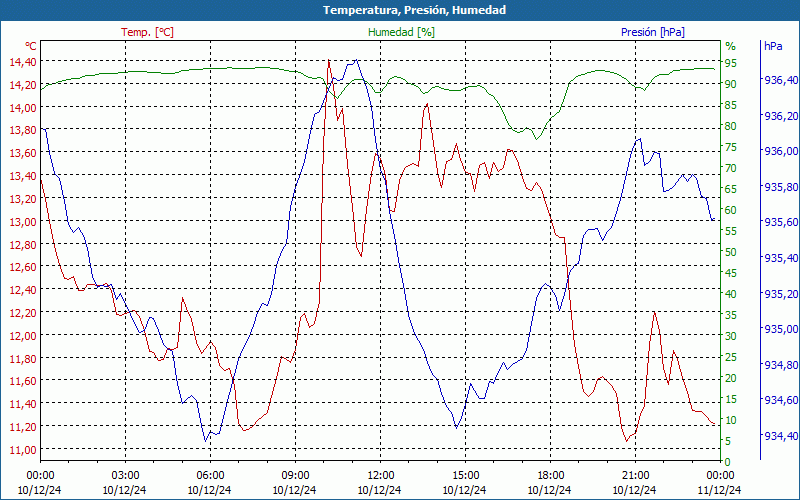
Task: Click pressure axis value 934,80
Action: pyautogui.click(x=780, y=364)
